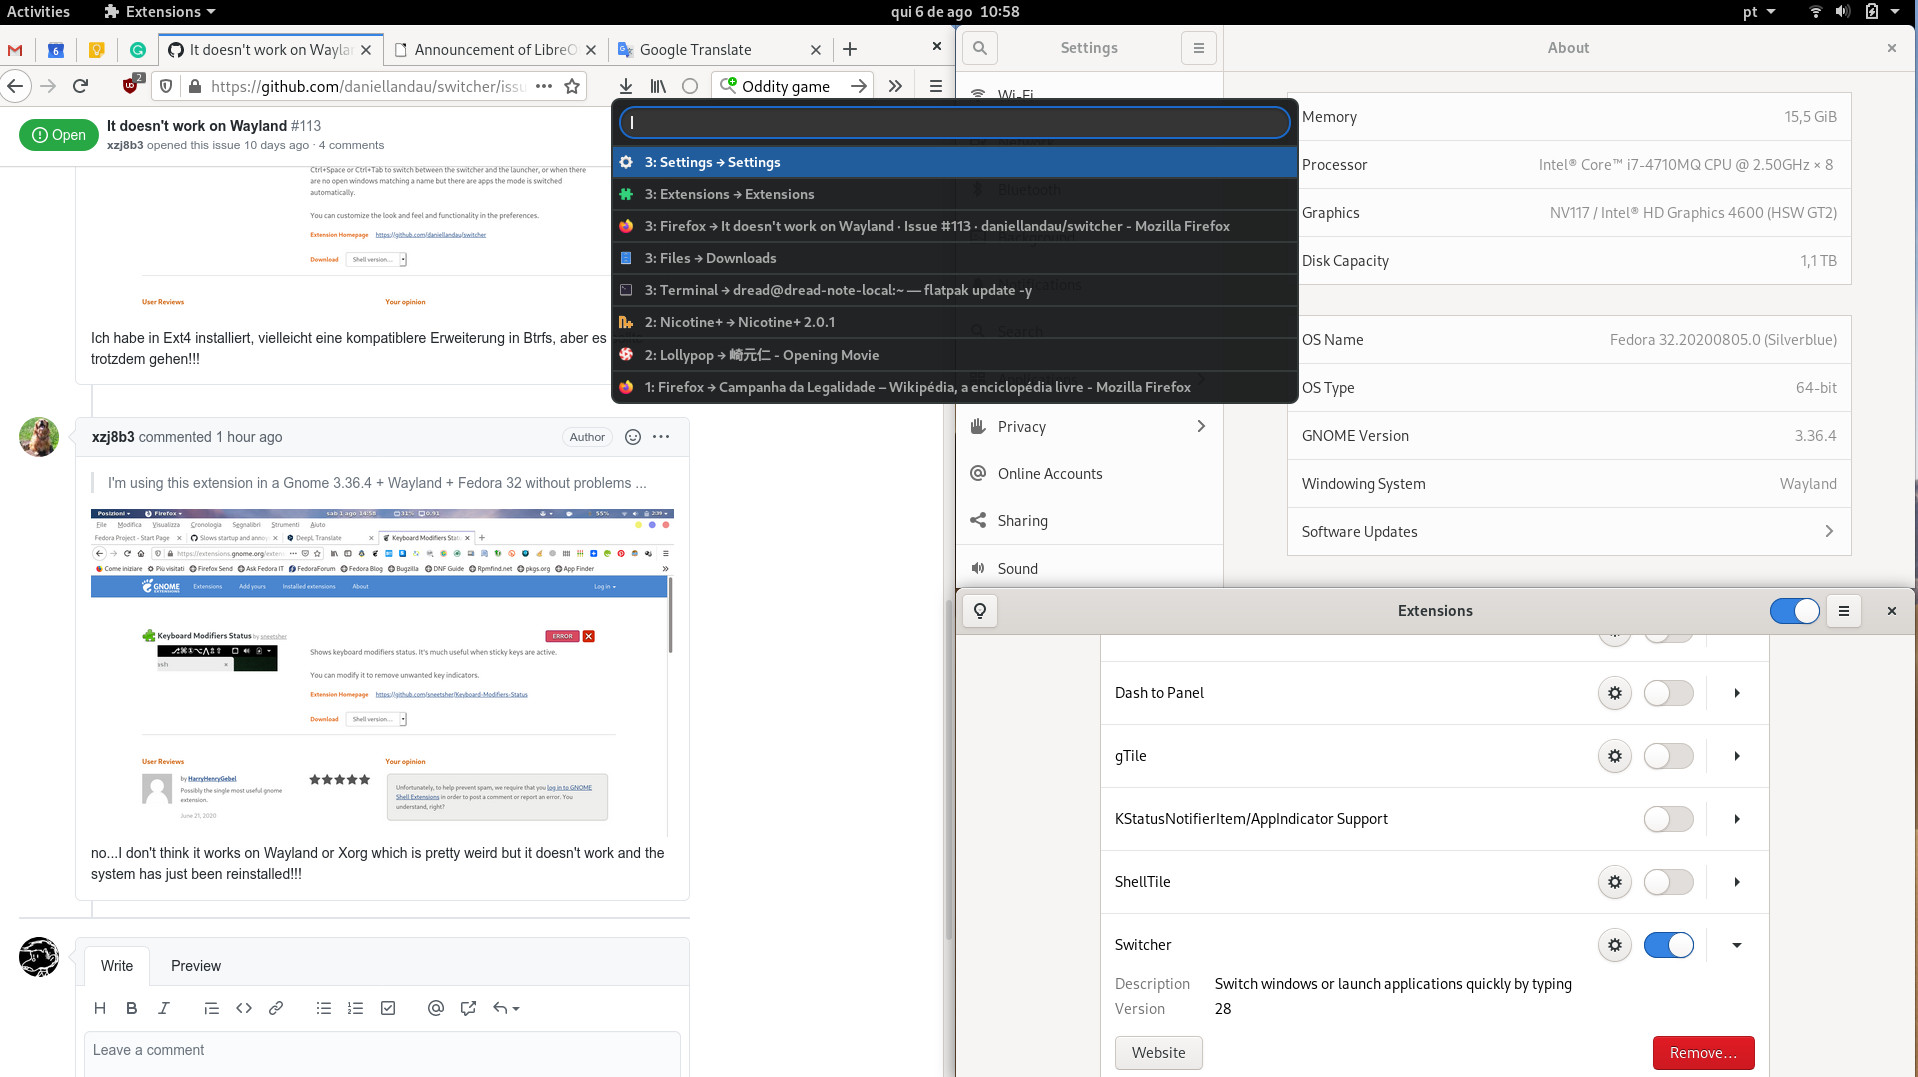The width and height of the screenshot is (1918, 1077).
Task: Click Italic icon in comment editor
Action: [x=164, y=1008]
